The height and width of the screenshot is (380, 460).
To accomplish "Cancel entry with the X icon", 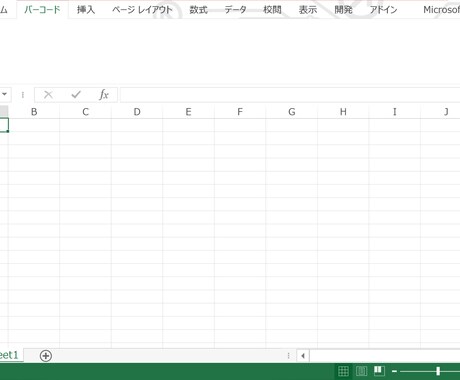I will (x=48, y=95).
